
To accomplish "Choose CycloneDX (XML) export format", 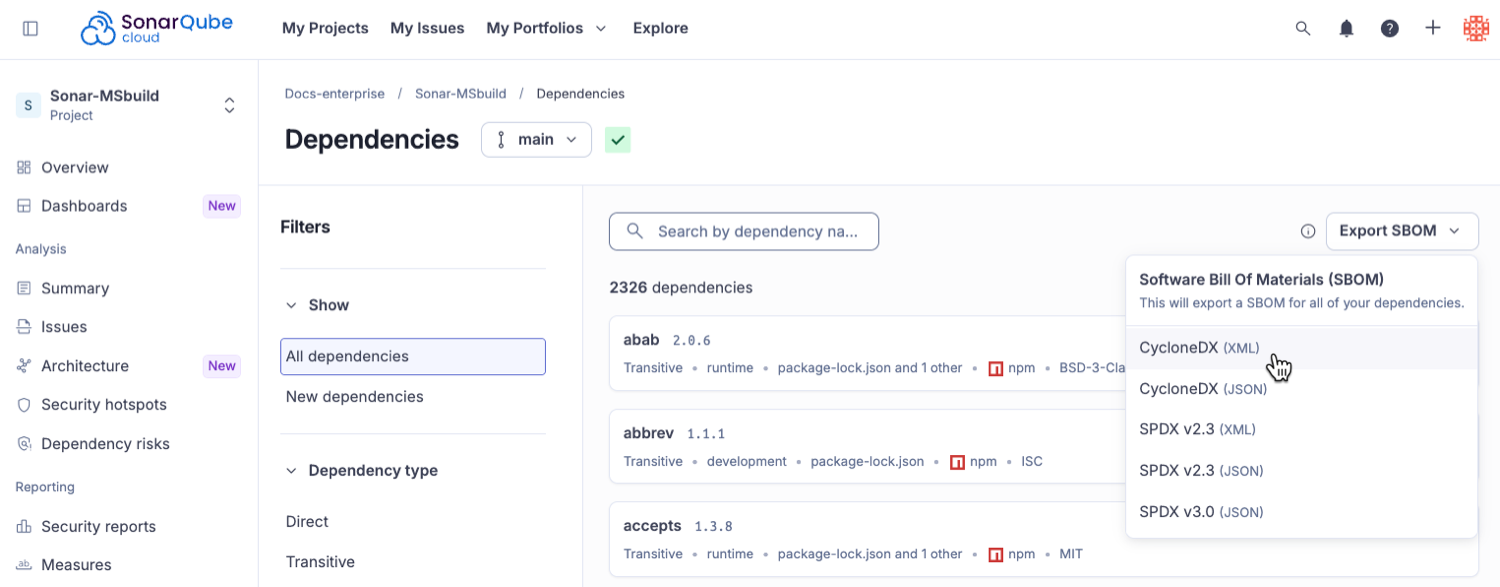I will point(1302,348).
